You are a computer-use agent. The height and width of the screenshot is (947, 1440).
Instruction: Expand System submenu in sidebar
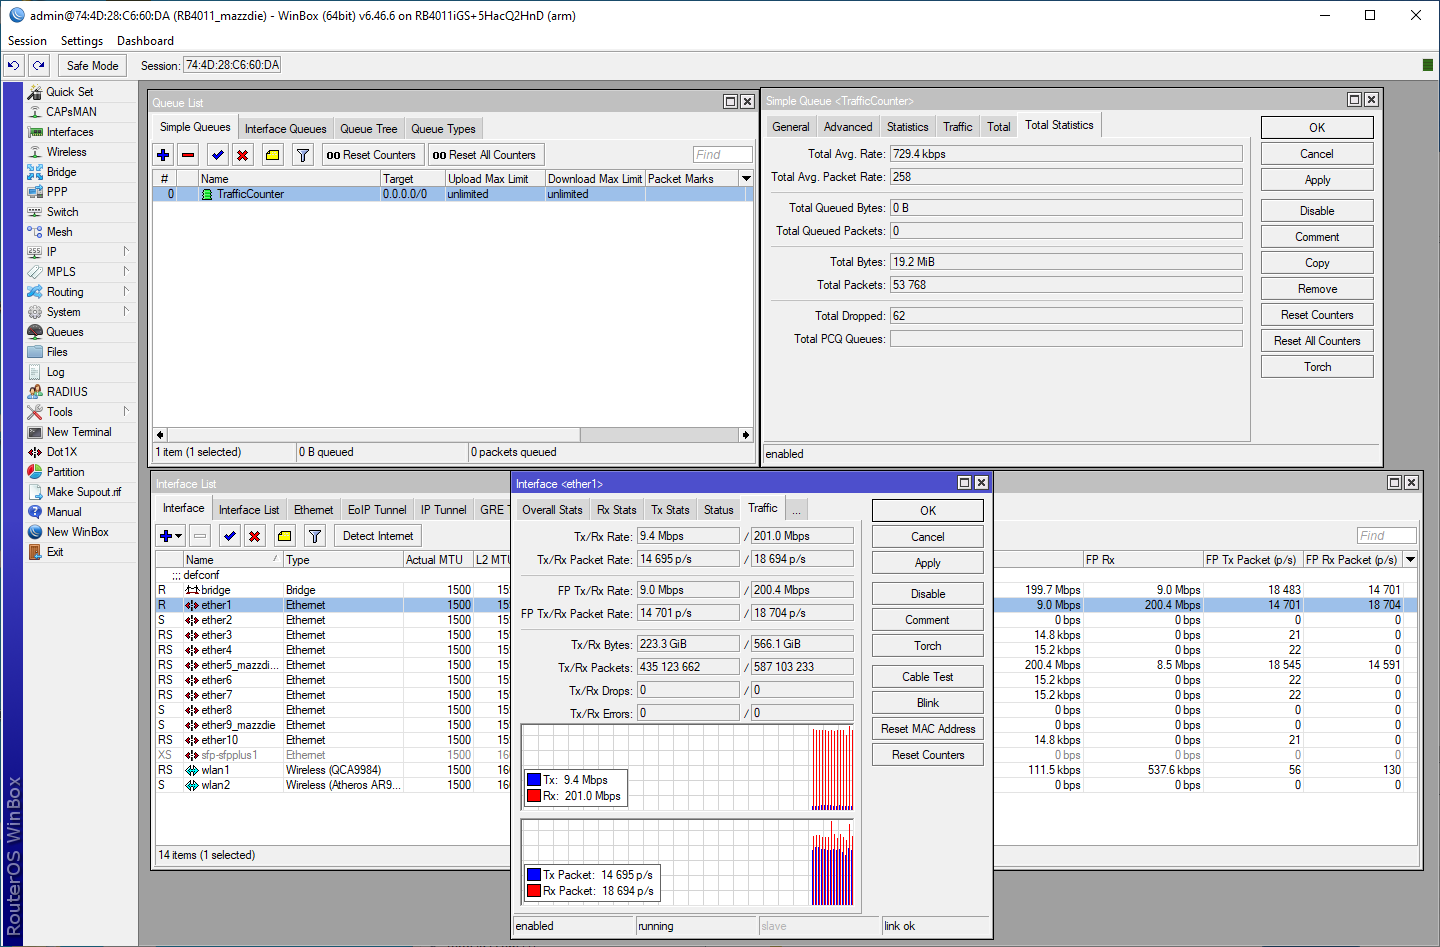[x=126, y=311]
